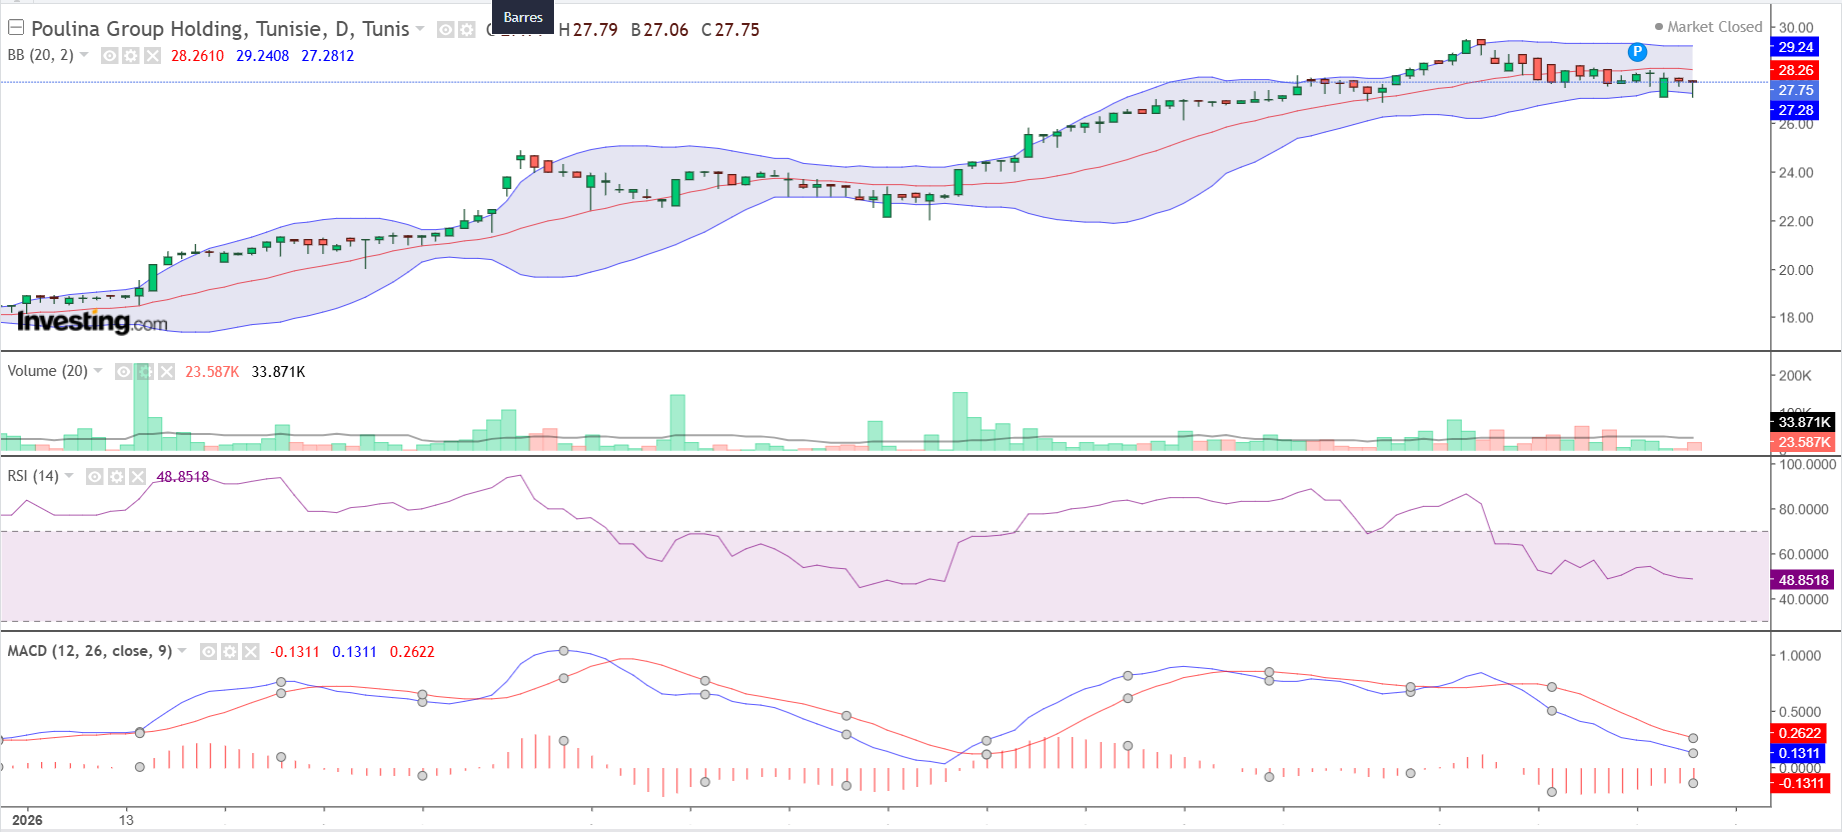This screenshot has width=1842, height=832.
Task: Click the BB value 28.2610 in legend
Action: pyautogui.click(x=198, y=56)
